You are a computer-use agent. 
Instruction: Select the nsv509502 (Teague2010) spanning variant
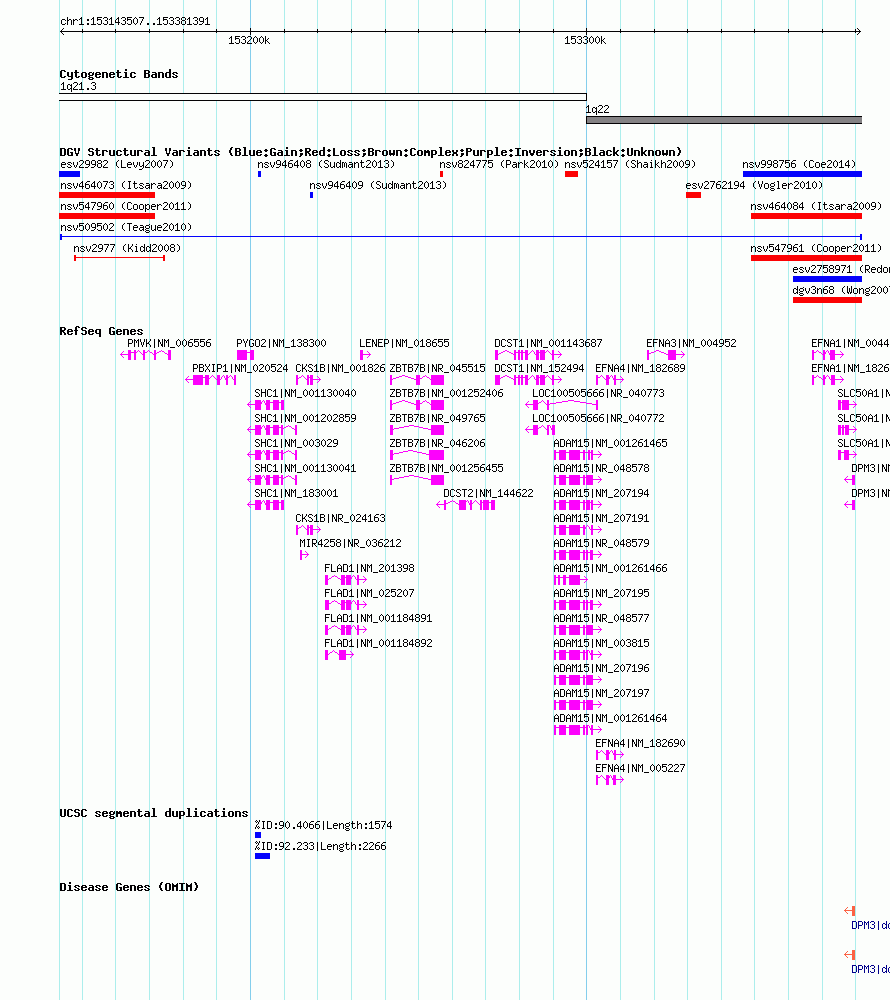point(461,237)
